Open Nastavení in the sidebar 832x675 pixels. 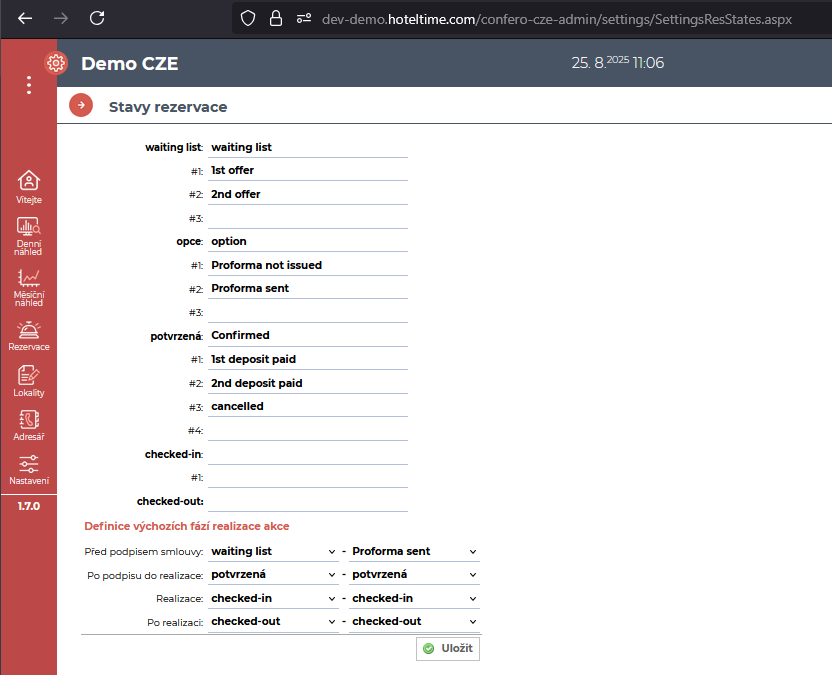click(29, 470)
